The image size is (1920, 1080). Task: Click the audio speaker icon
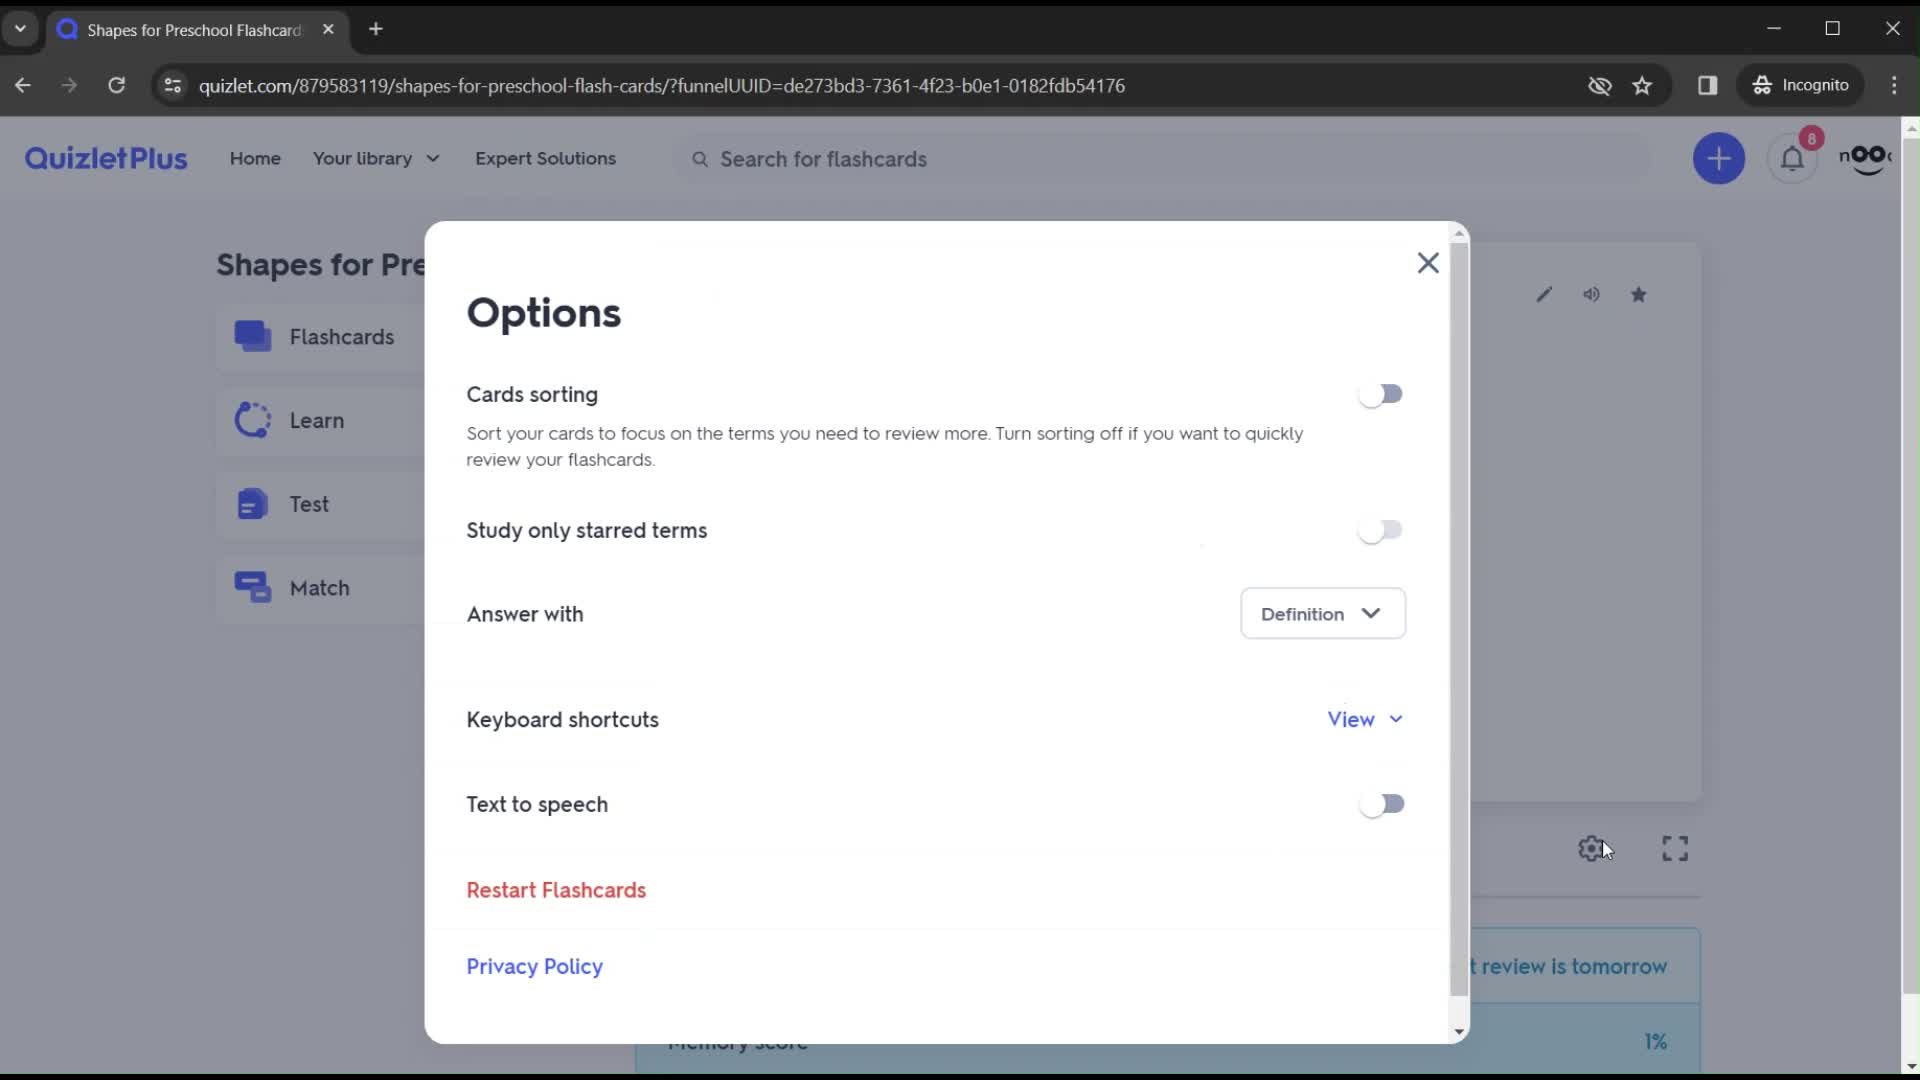[x=1592, y=294]
